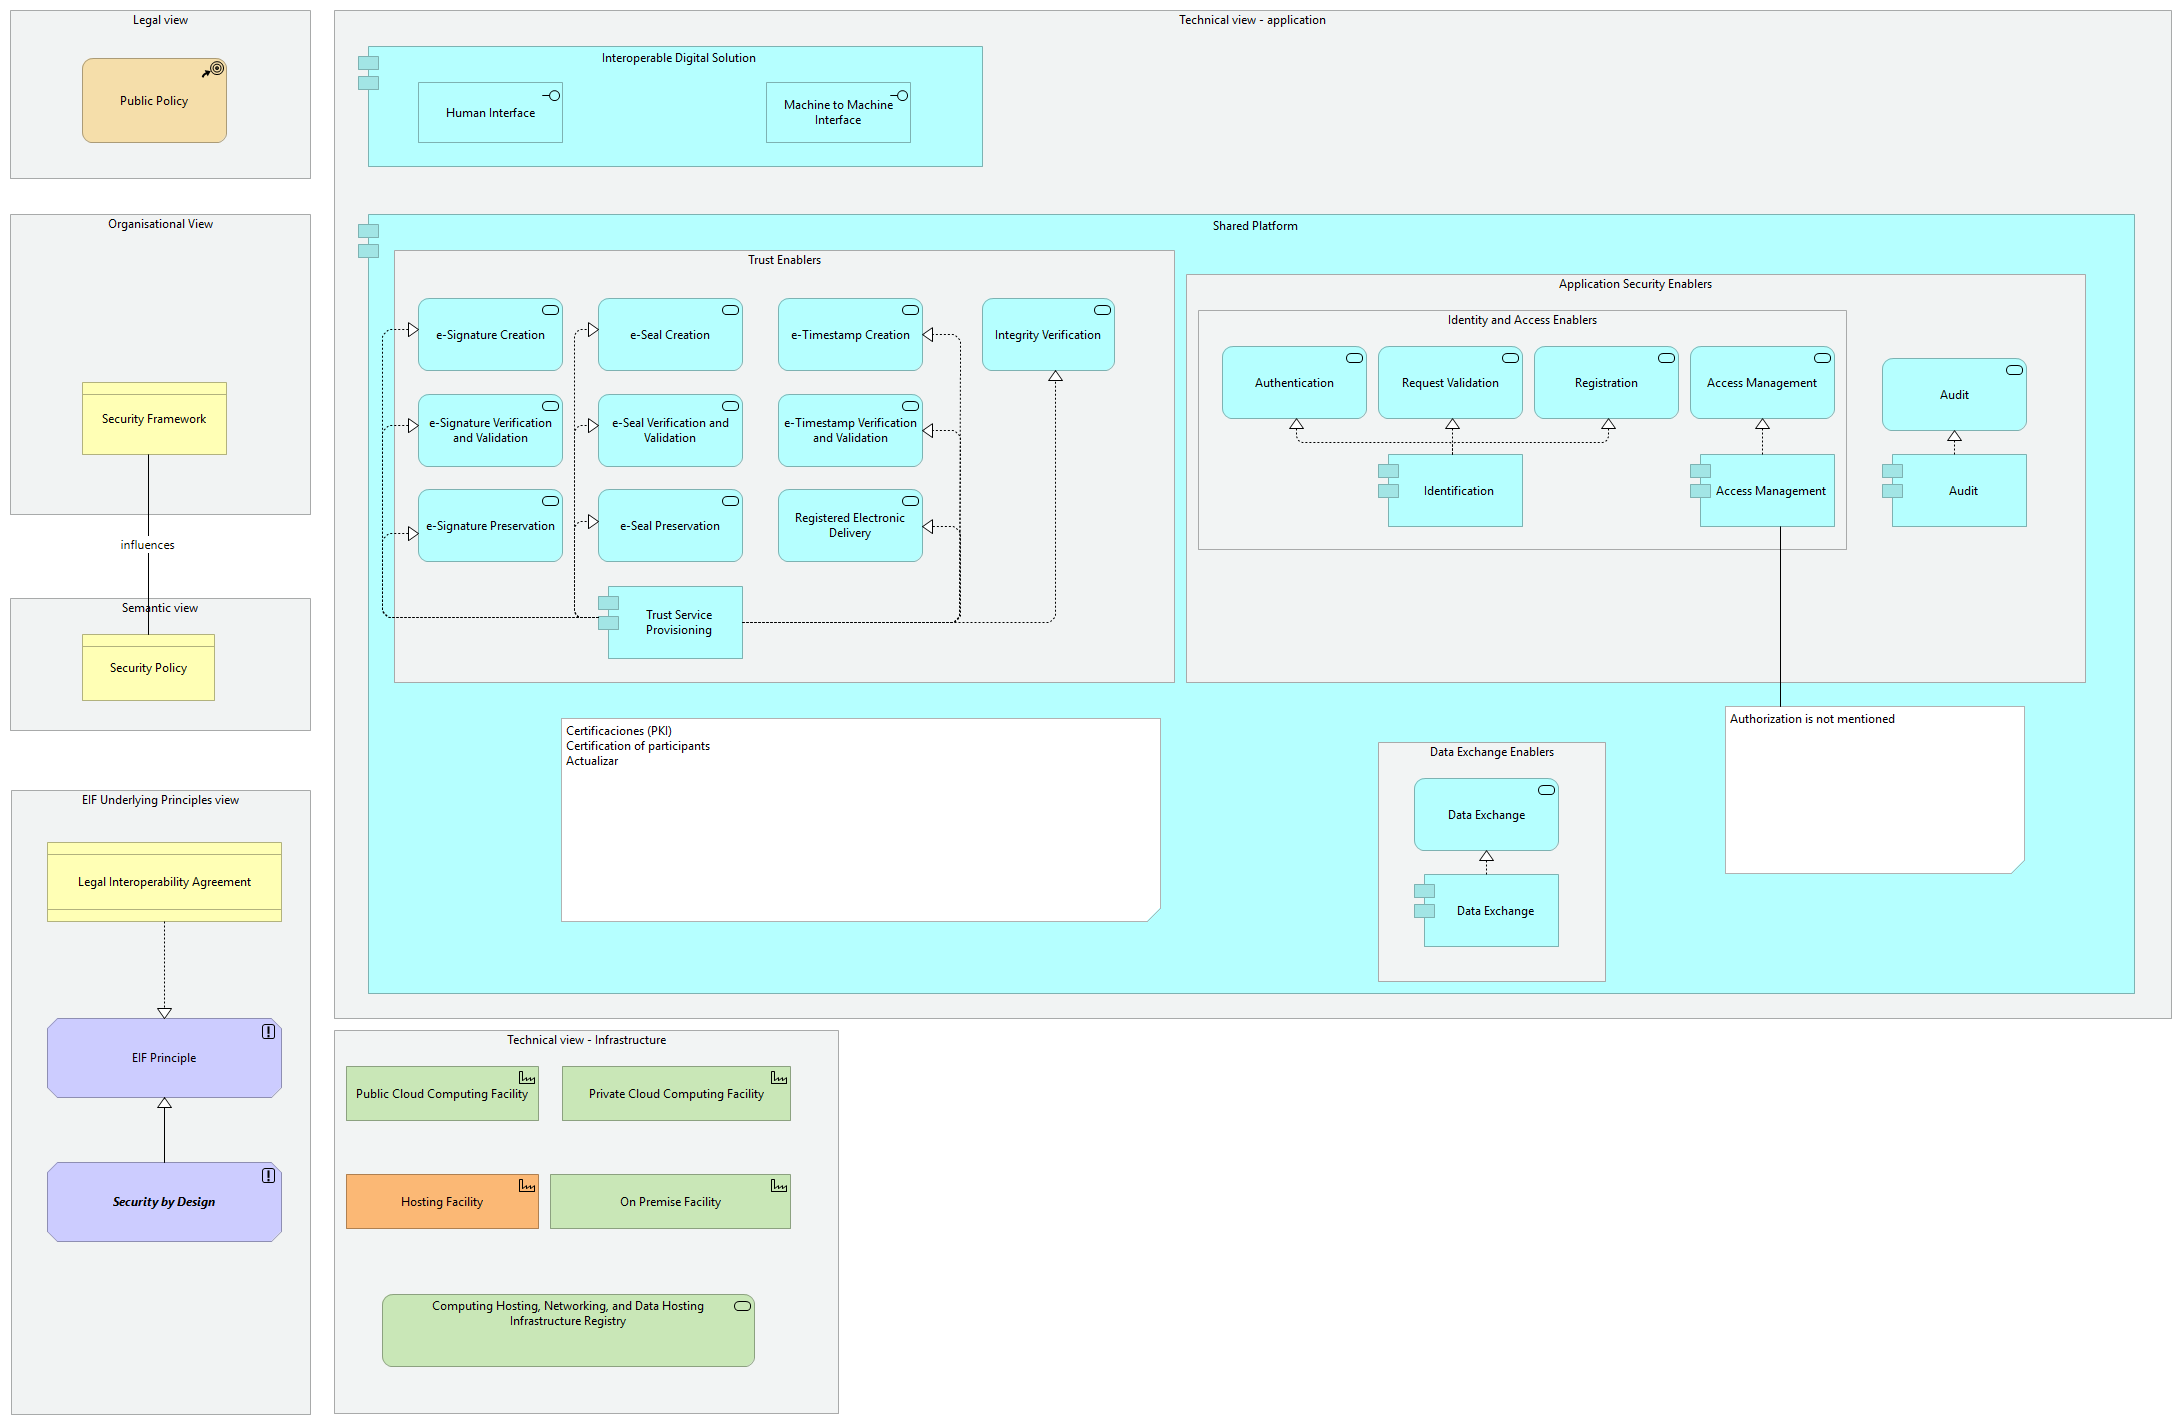
Task: Click the component icon on Data Exchange component
Action: click(x=1424, y=901)
